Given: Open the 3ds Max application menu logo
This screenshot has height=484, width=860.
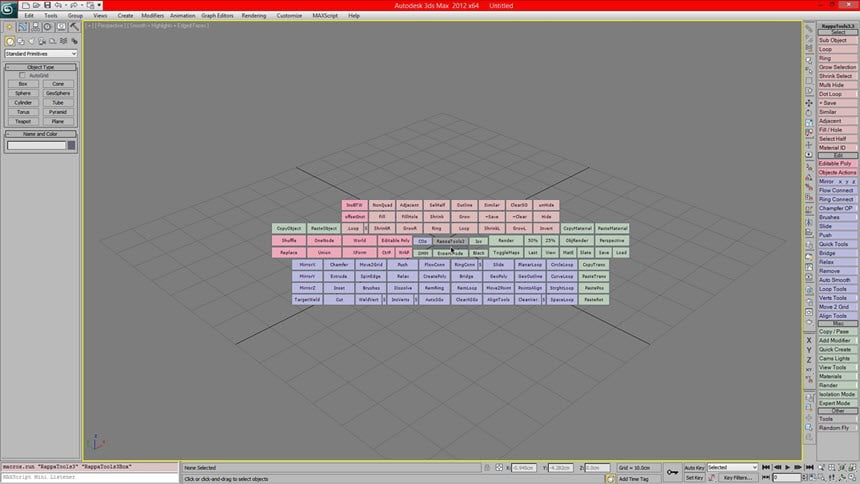Looking at the screenshot, I should tap(8, 8).
